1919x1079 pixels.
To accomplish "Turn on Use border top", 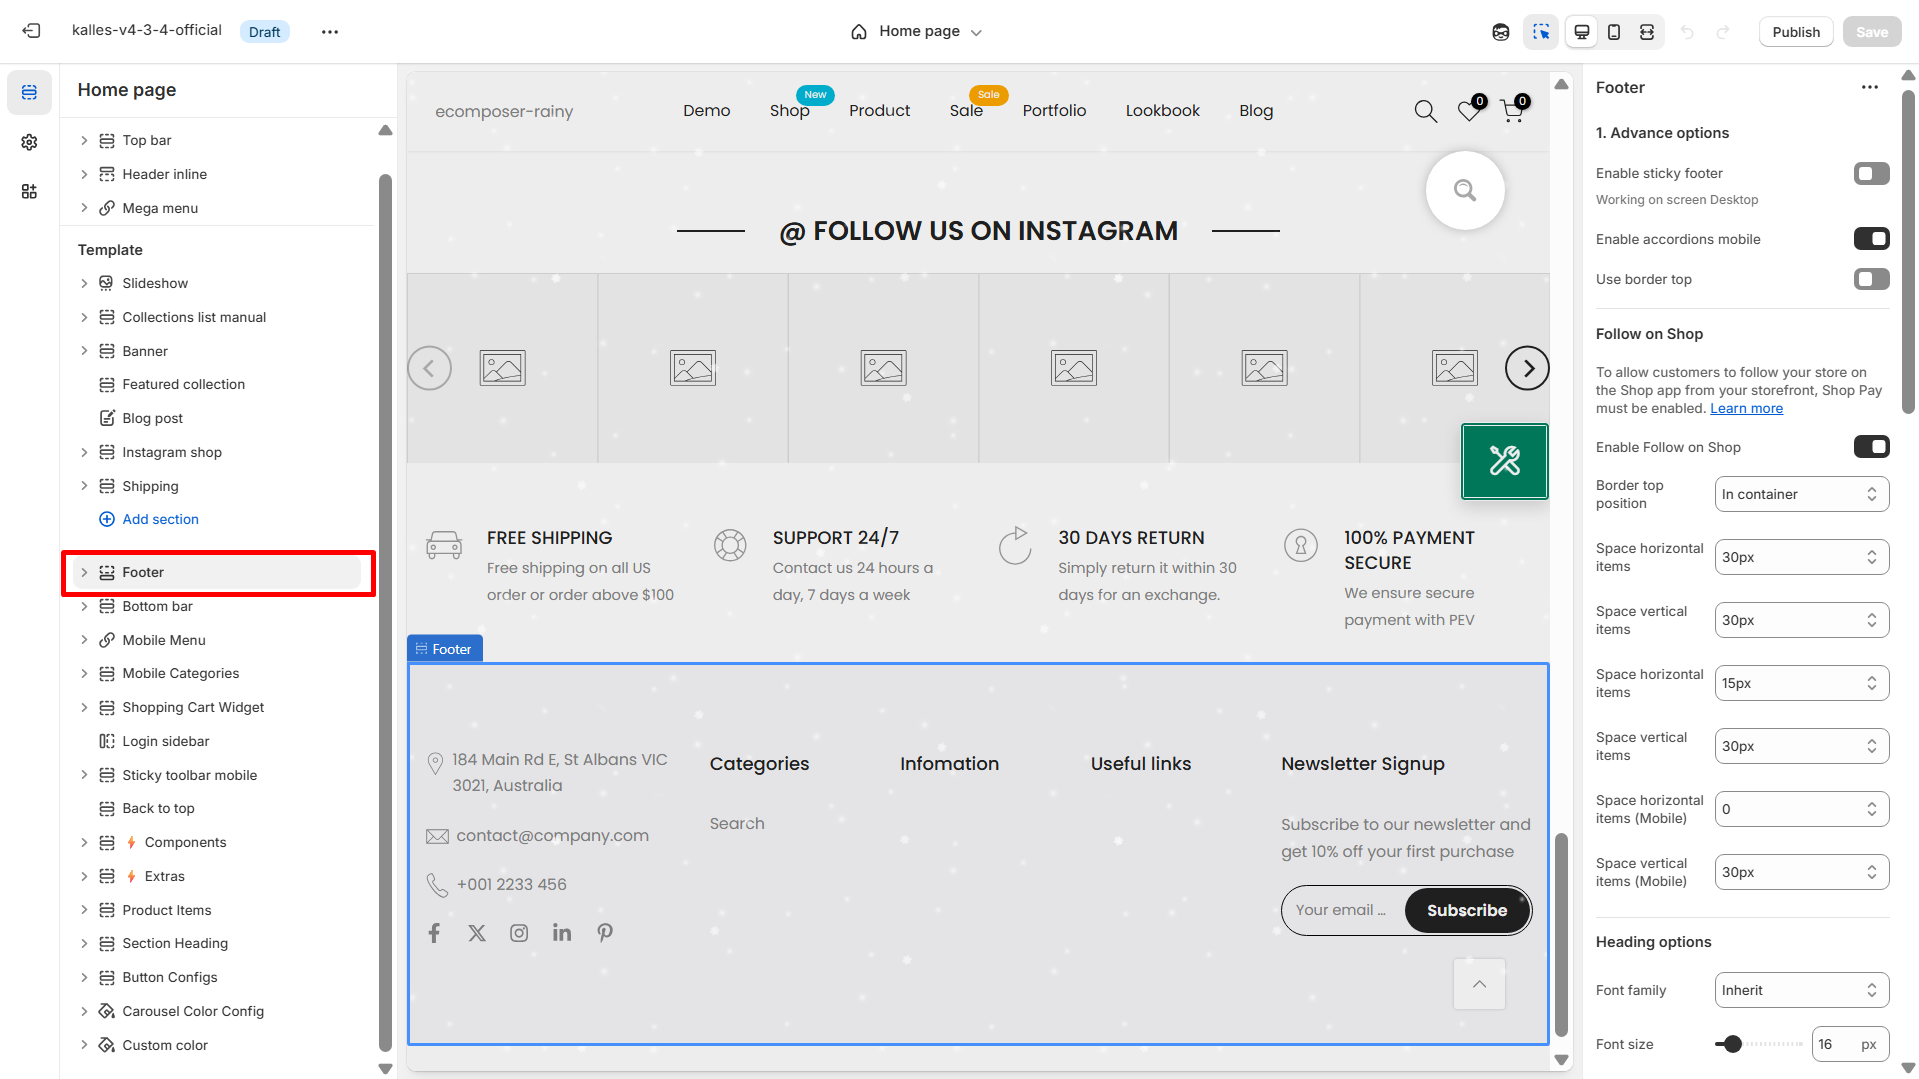I will pos(1870,279).
